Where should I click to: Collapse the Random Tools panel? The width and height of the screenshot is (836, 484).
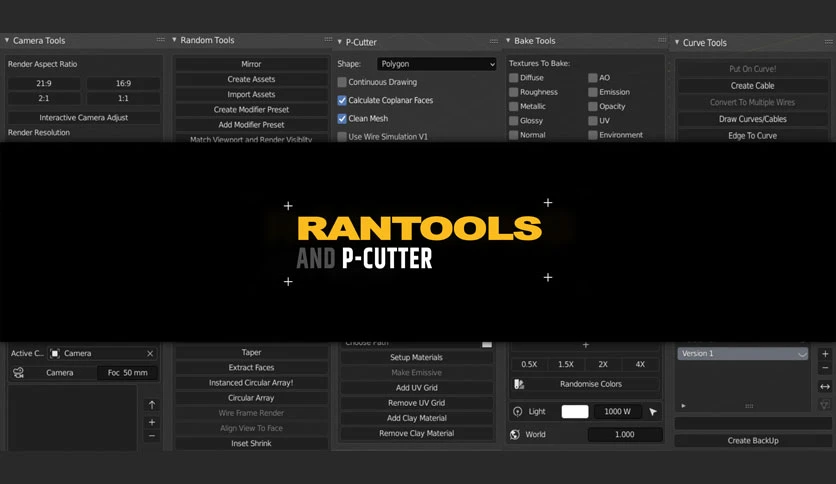tap(174, 39)
